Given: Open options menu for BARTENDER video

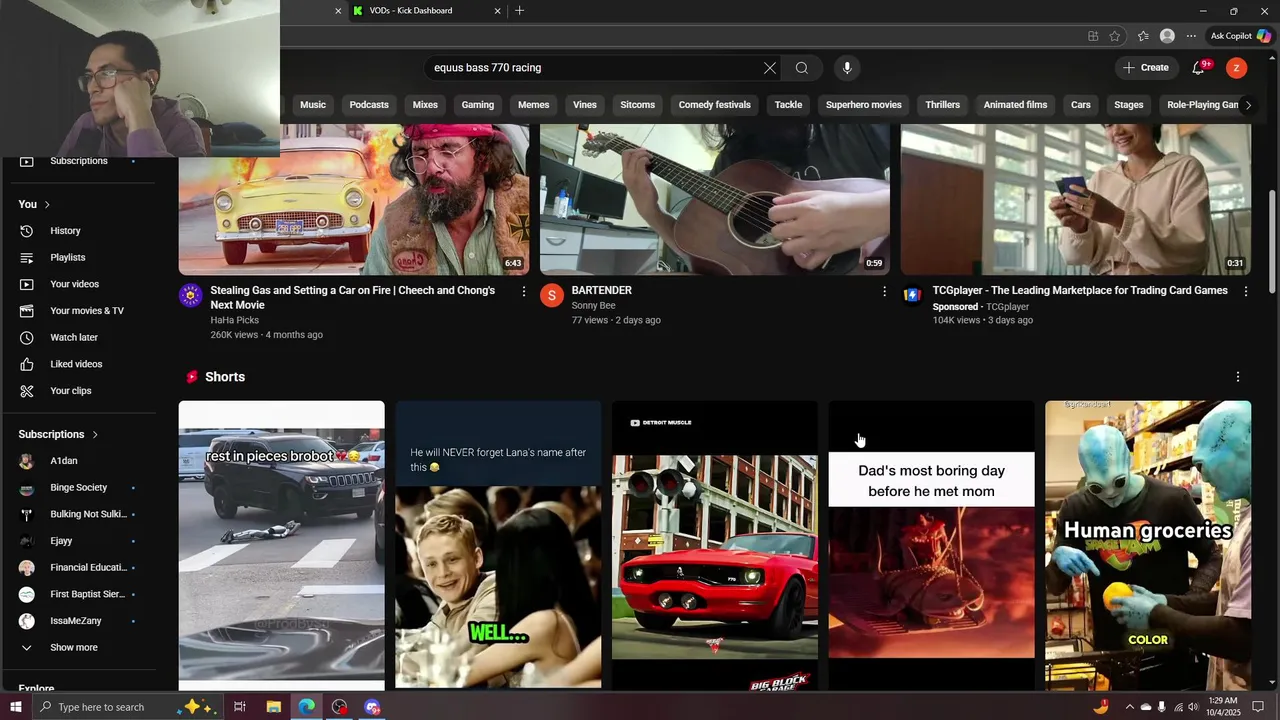Looking at the screenshot, I should 884,291.
